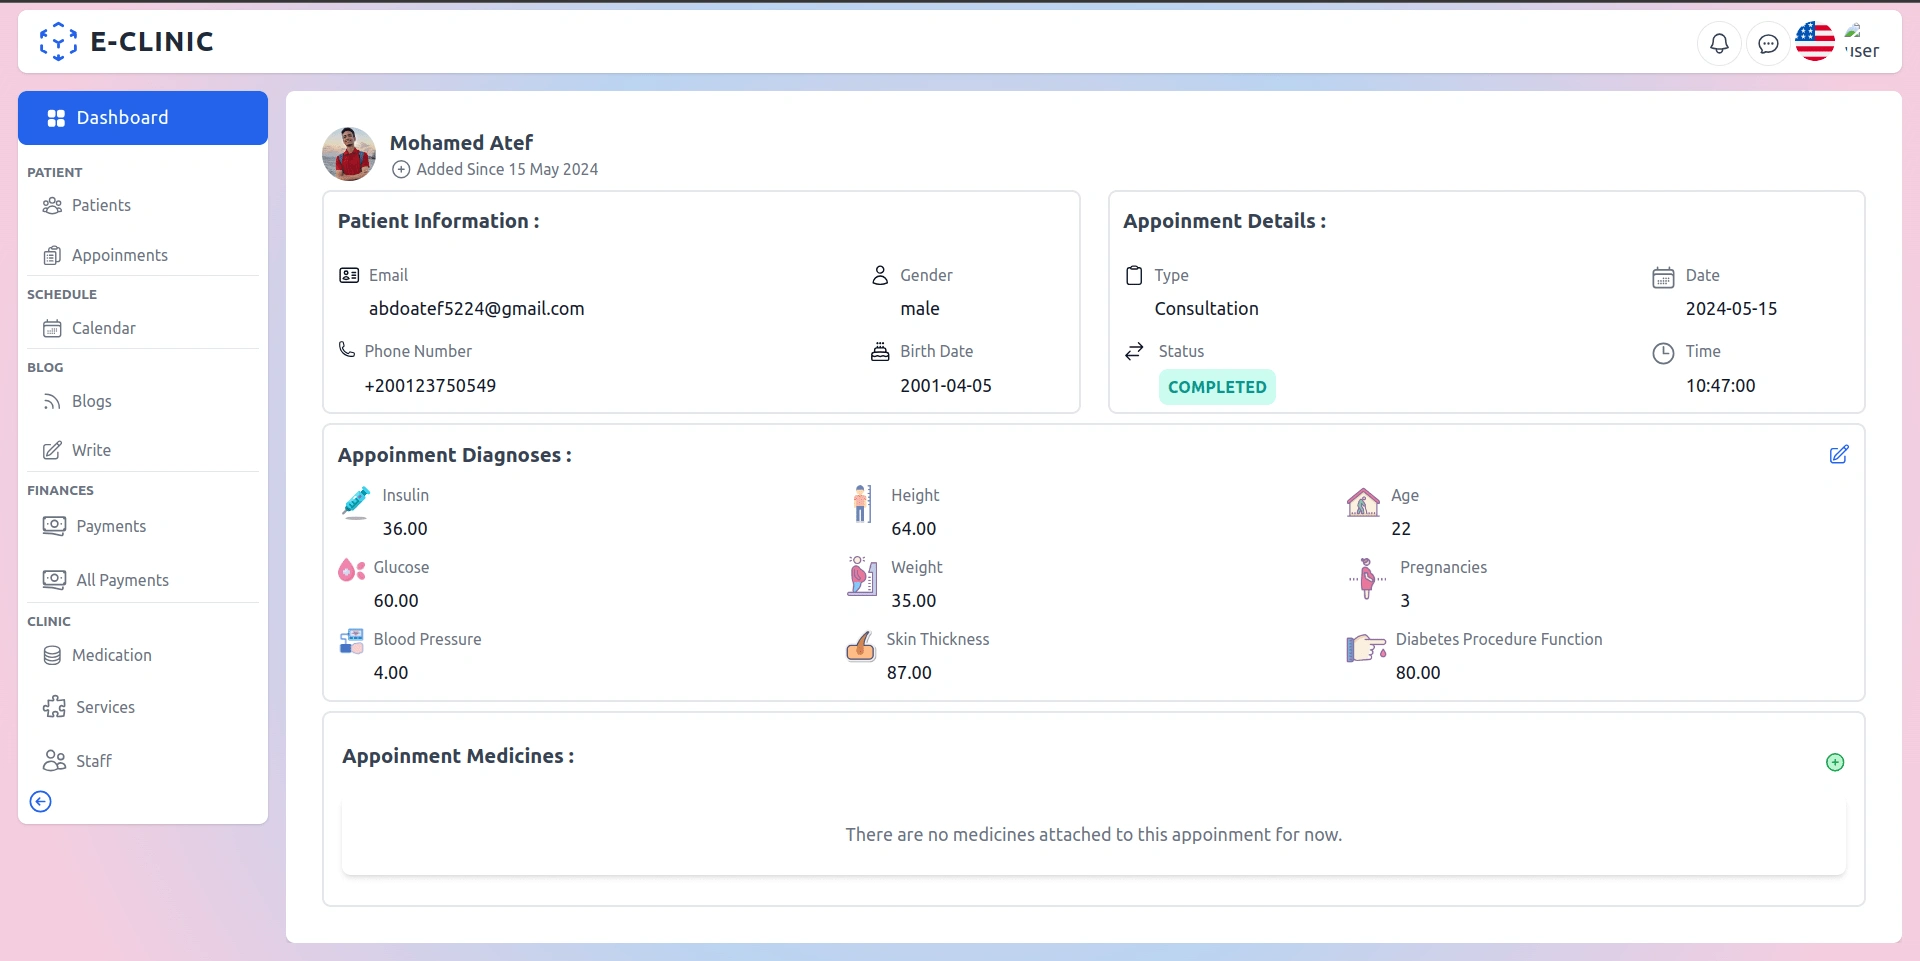
Task: Go to the Dashboard menu item
Action: click(143, 118)
